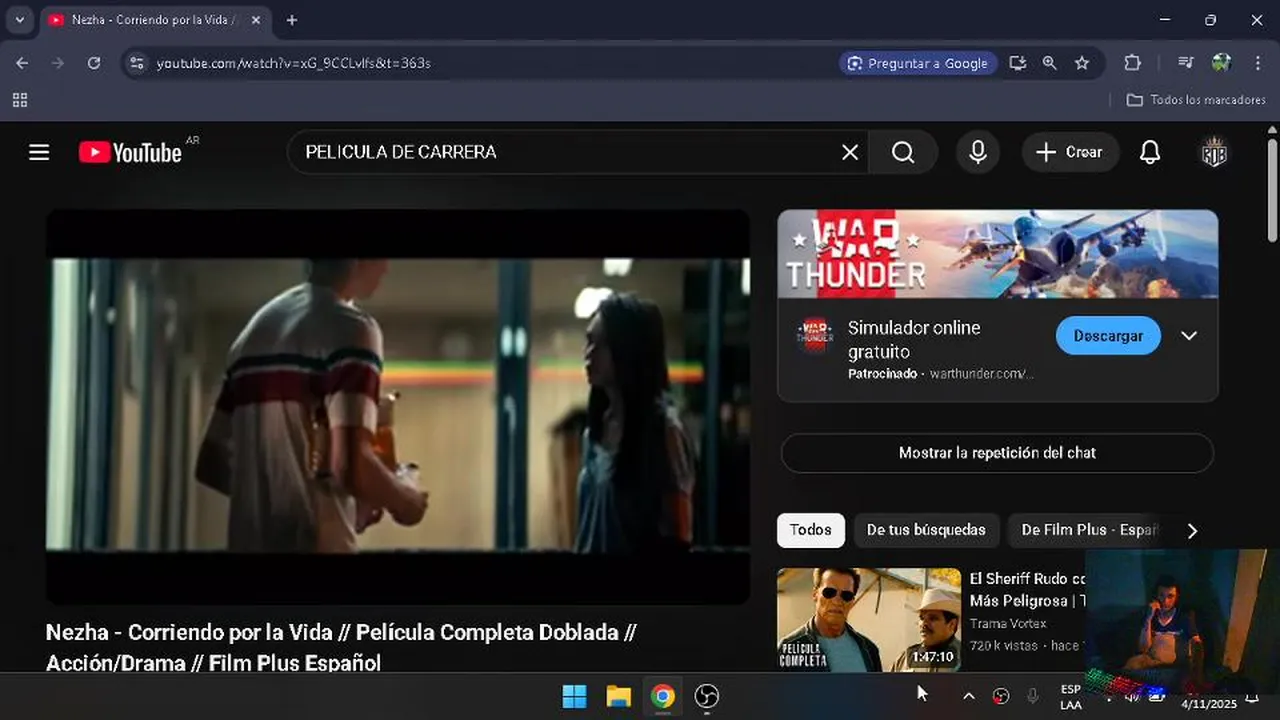Screen dimensions: 1280x720
Task: Select the De tus búsquedas chip
Action: tap(926, 530)
